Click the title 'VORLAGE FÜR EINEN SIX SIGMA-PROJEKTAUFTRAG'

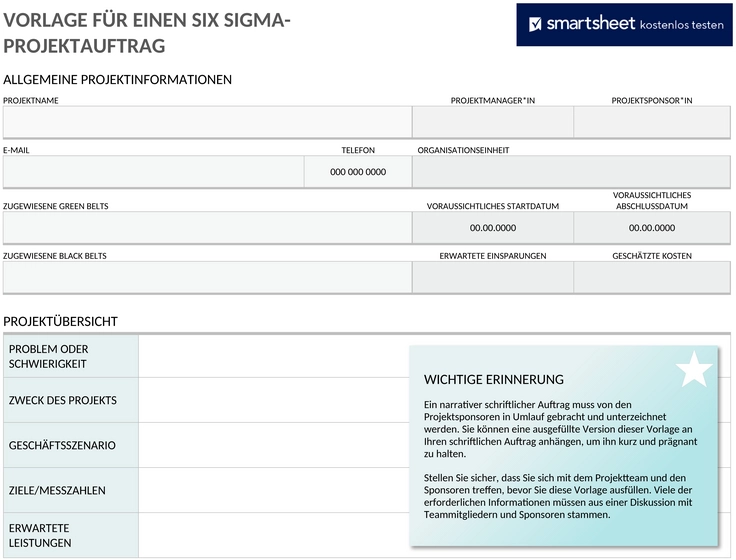[x=147, y=33]
